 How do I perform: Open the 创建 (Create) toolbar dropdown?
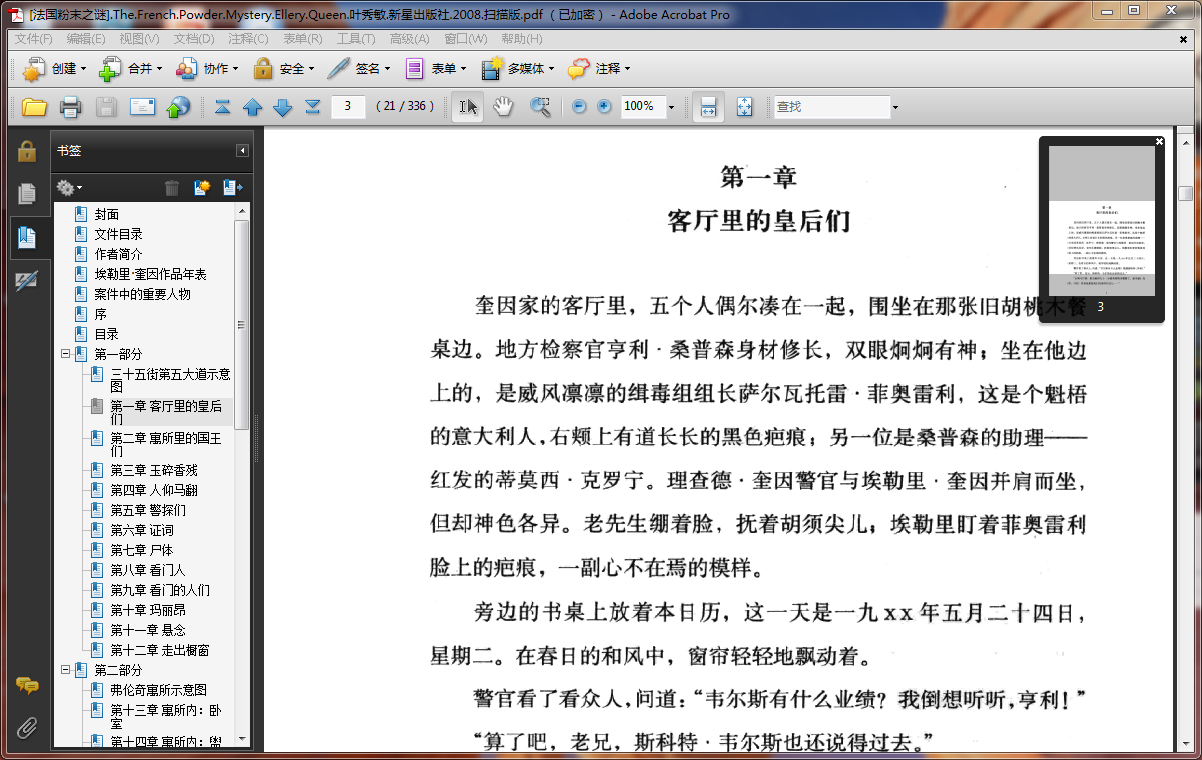click(55, 69)
